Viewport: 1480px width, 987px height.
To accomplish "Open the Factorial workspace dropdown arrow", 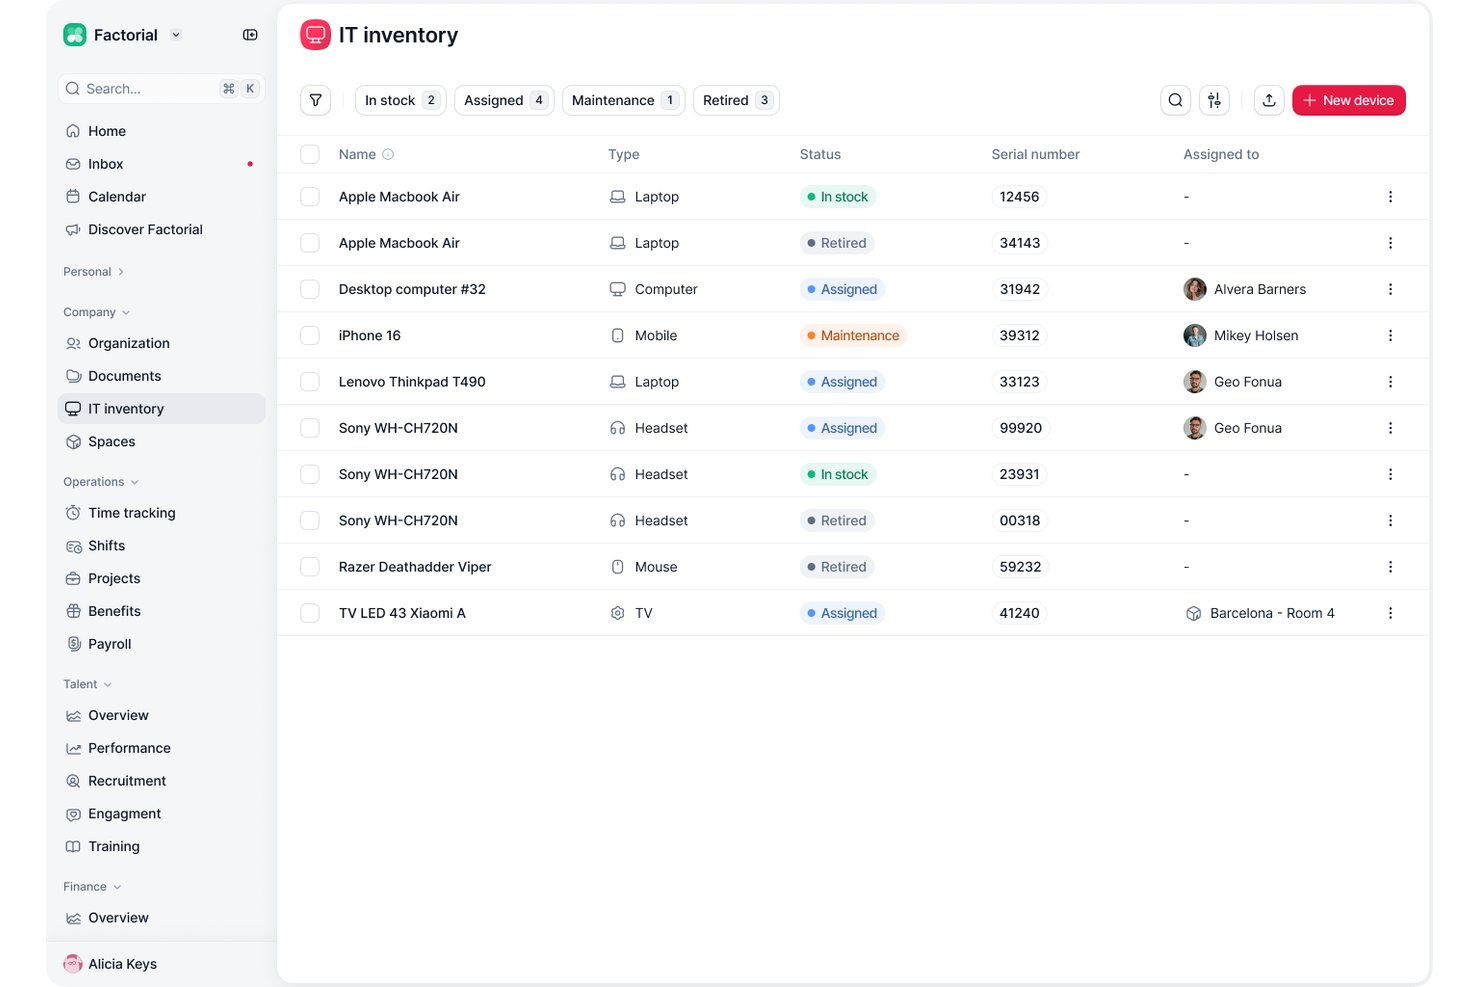I will pos(176,35).
